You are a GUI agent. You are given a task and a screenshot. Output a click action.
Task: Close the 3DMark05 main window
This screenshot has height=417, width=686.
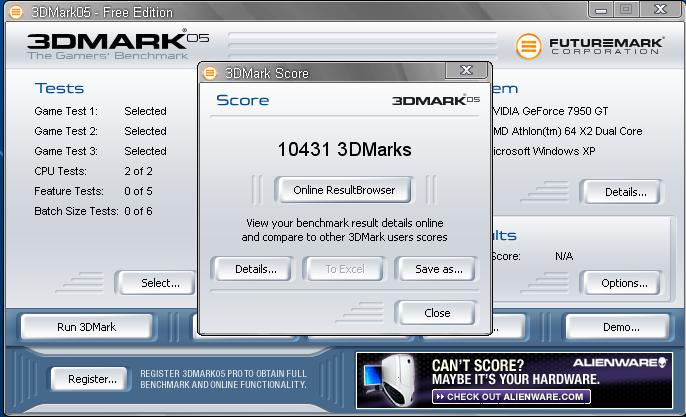tap(660, 9)
